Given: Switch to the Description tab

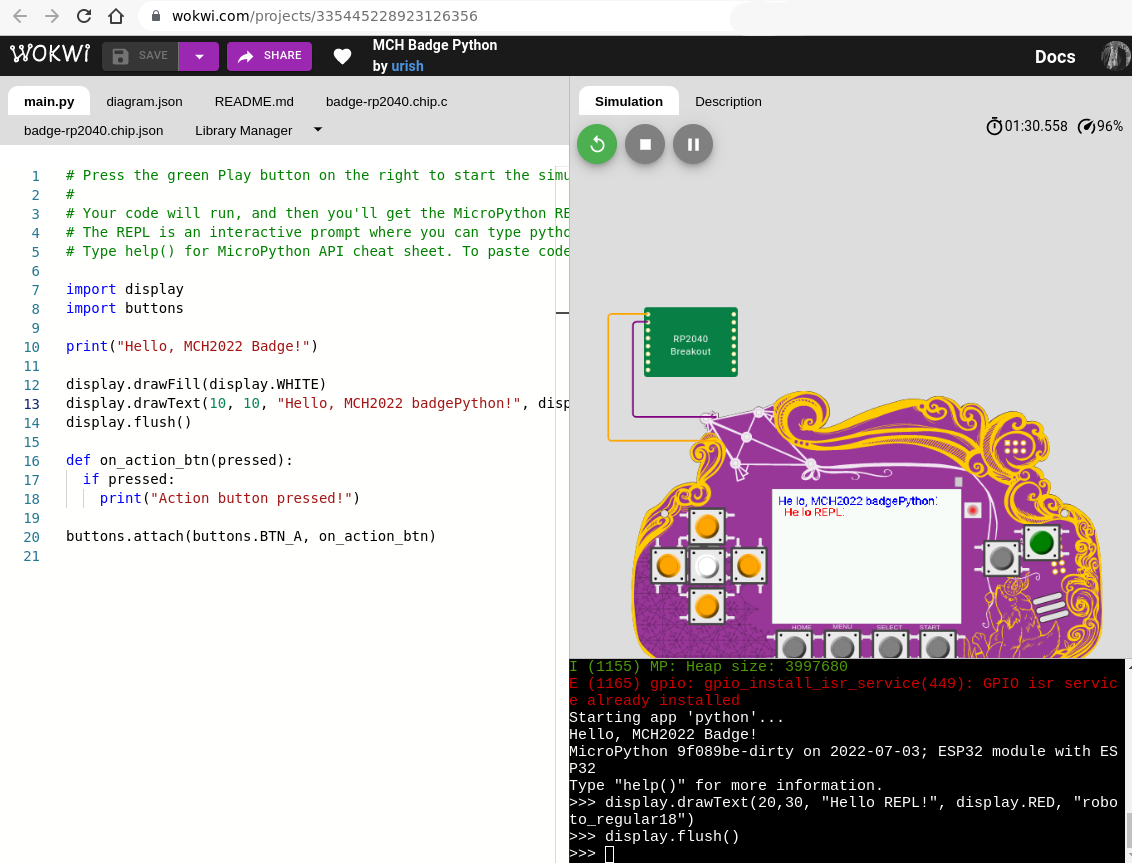Looking at the screenshot, I should pos(728,101).
